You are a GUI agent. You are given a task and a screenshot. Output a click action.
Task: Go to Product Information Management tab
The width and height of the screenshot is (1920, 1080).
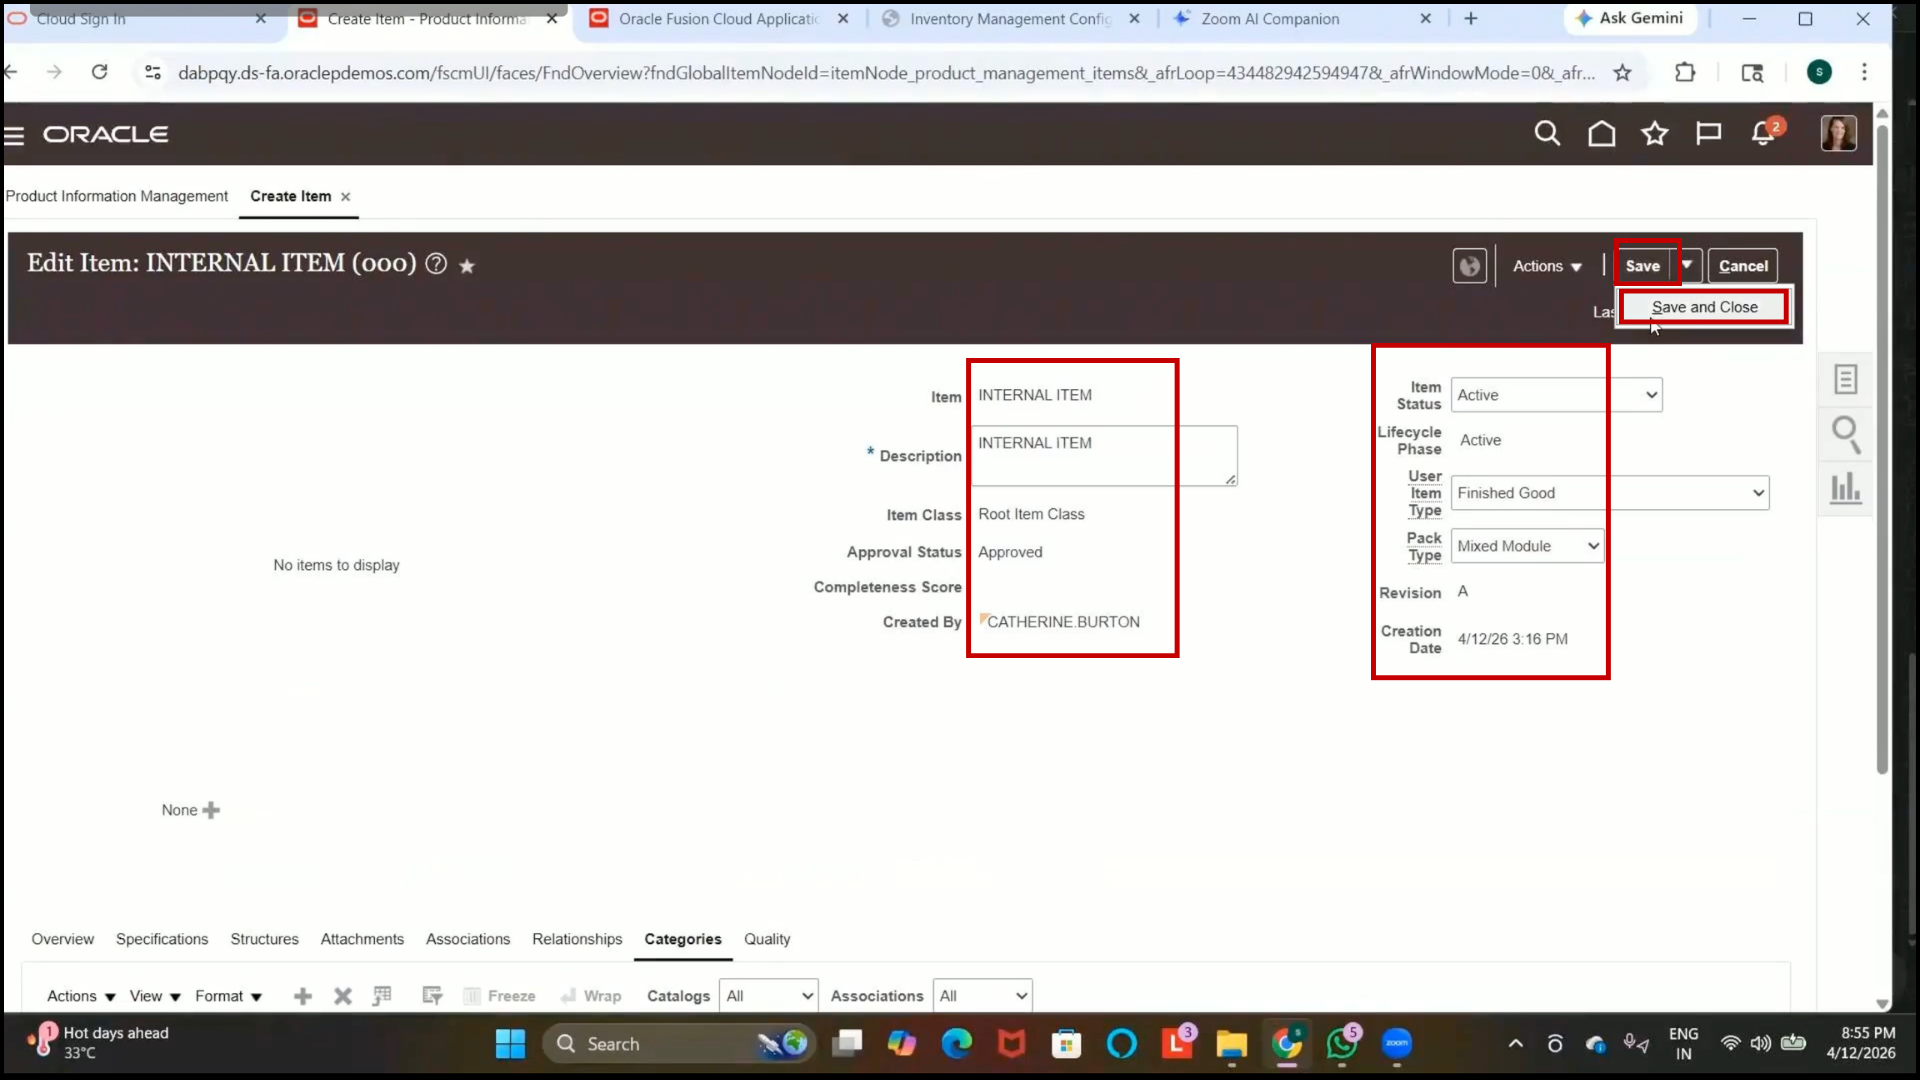pos(117,196)
